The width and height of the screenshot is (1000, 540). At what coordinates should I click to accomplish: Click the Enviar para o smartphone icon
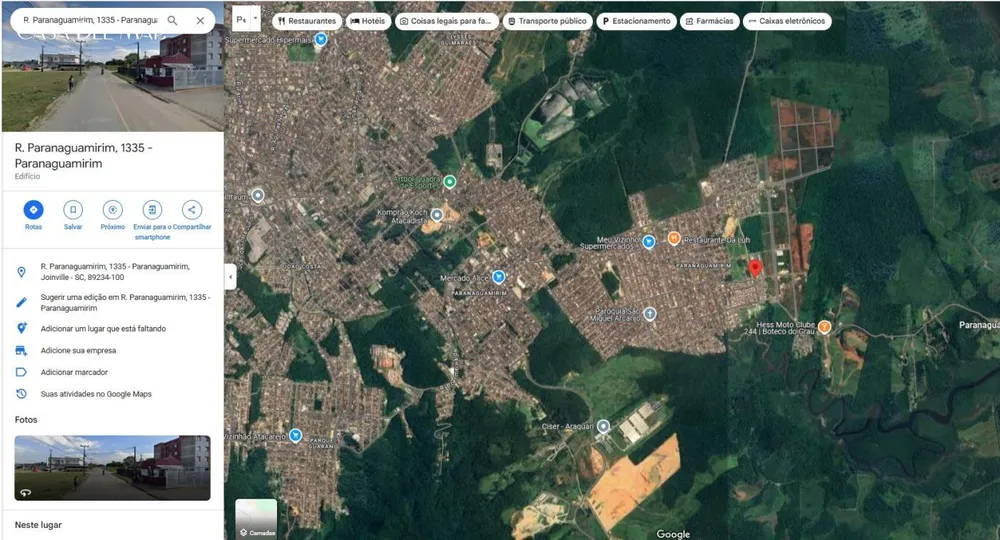pyautogui.click(x=152, y=210)
